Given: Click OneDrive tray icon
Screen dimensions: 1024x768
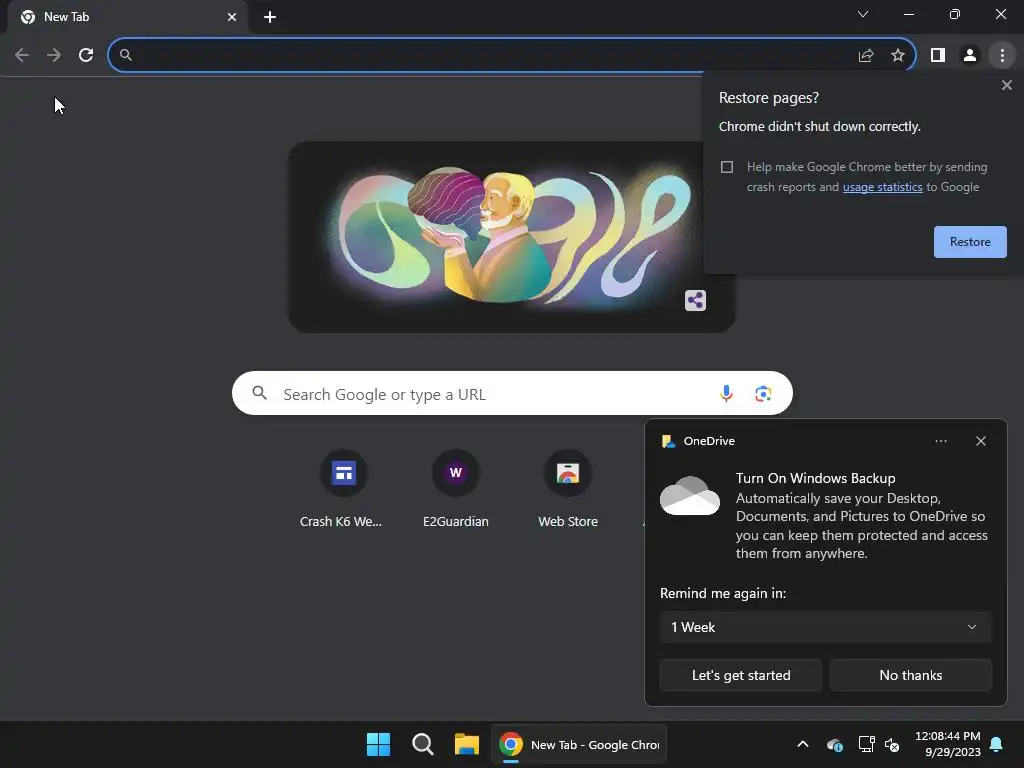Looking at the screenshot, I should [x=835, y=744].
